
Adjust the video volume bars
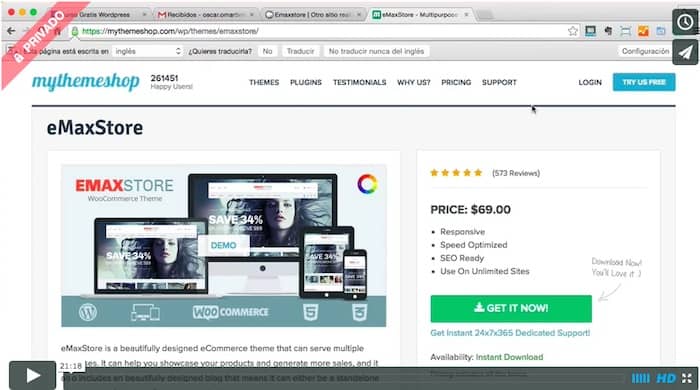click(x=641, y=378)
